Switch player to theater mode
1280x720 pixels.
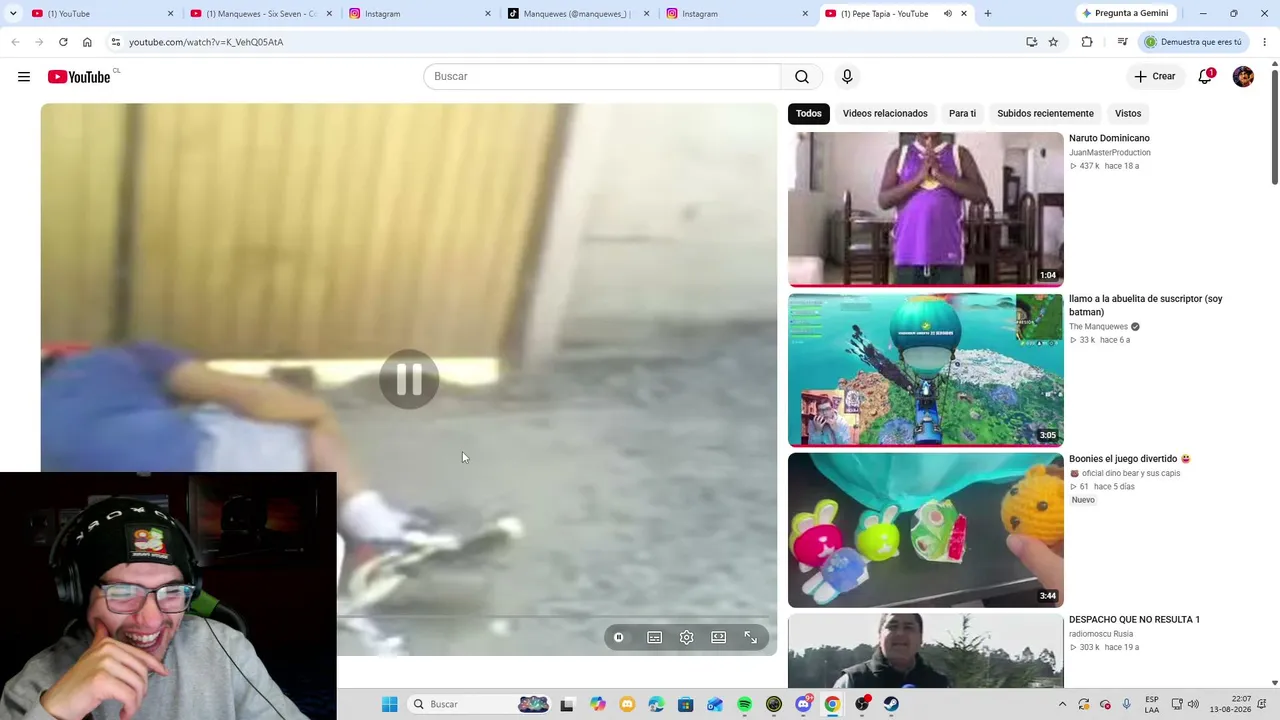pyautogui.click(x=719, y=637)
